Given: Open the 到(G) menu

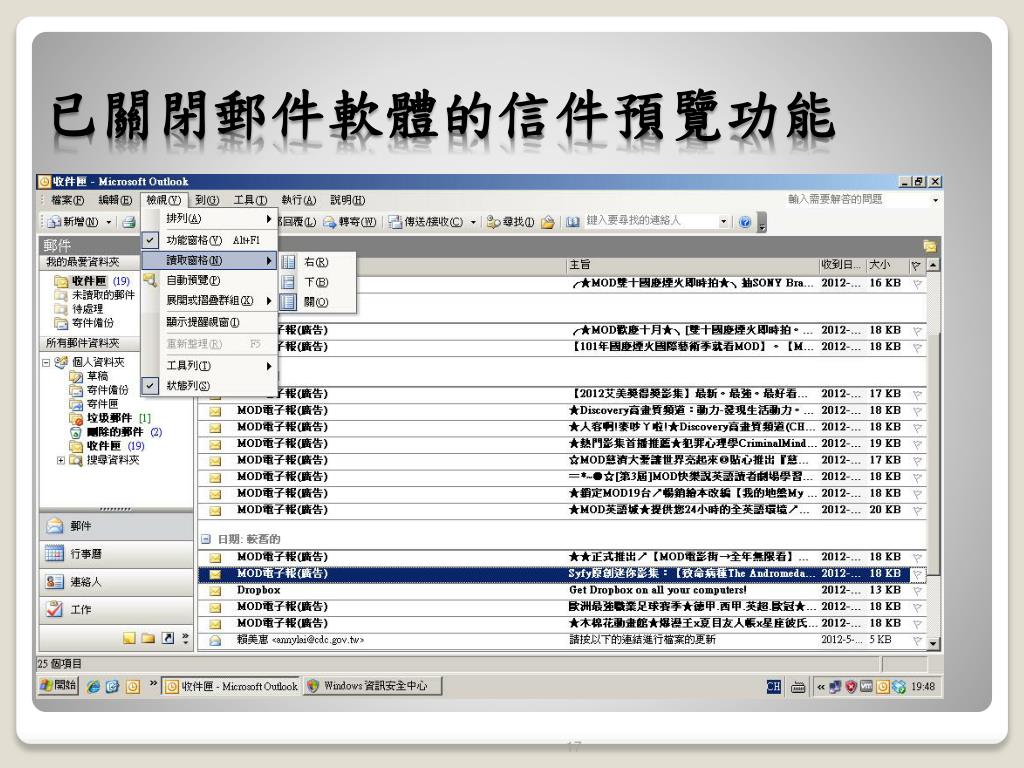Looking at the screenshot, I should tap(207, 200).
